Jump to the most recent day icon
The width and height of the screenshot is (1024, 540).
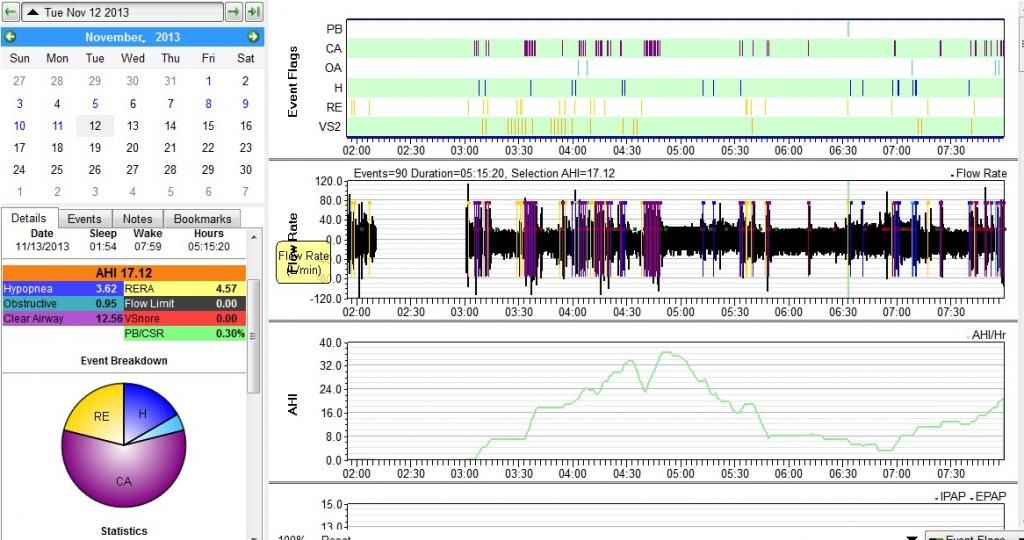(254, 12)
